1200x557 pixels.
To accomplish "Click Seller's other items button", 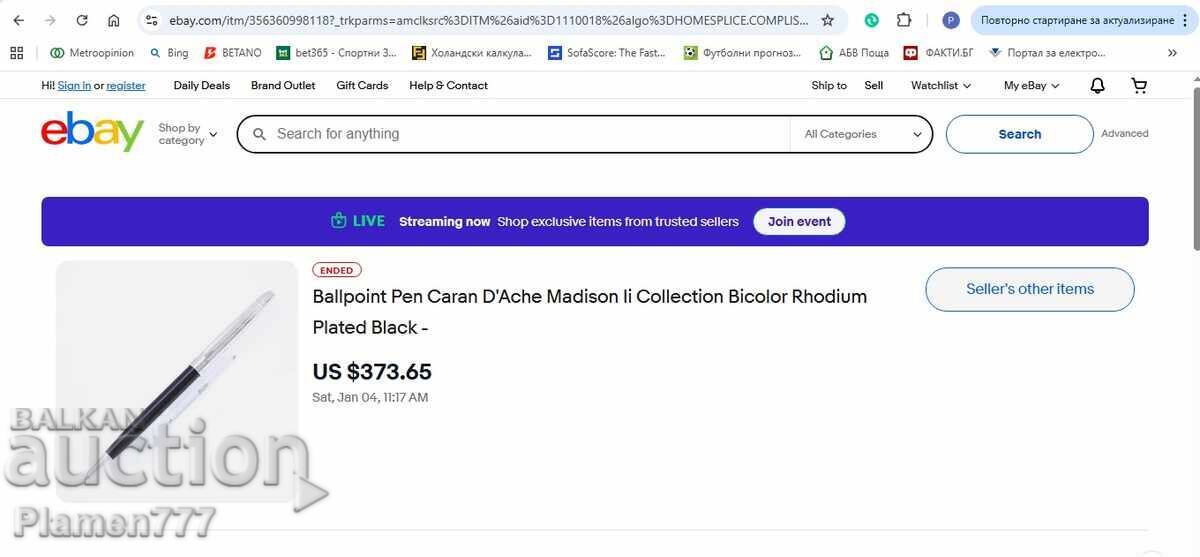I will pyautogui.click(x=1029, y=289).
